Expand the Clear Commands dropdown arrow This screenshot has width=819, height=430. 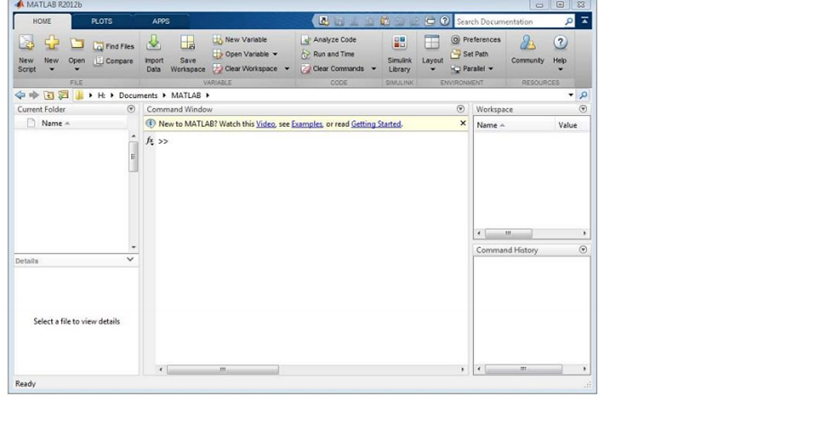373,69
